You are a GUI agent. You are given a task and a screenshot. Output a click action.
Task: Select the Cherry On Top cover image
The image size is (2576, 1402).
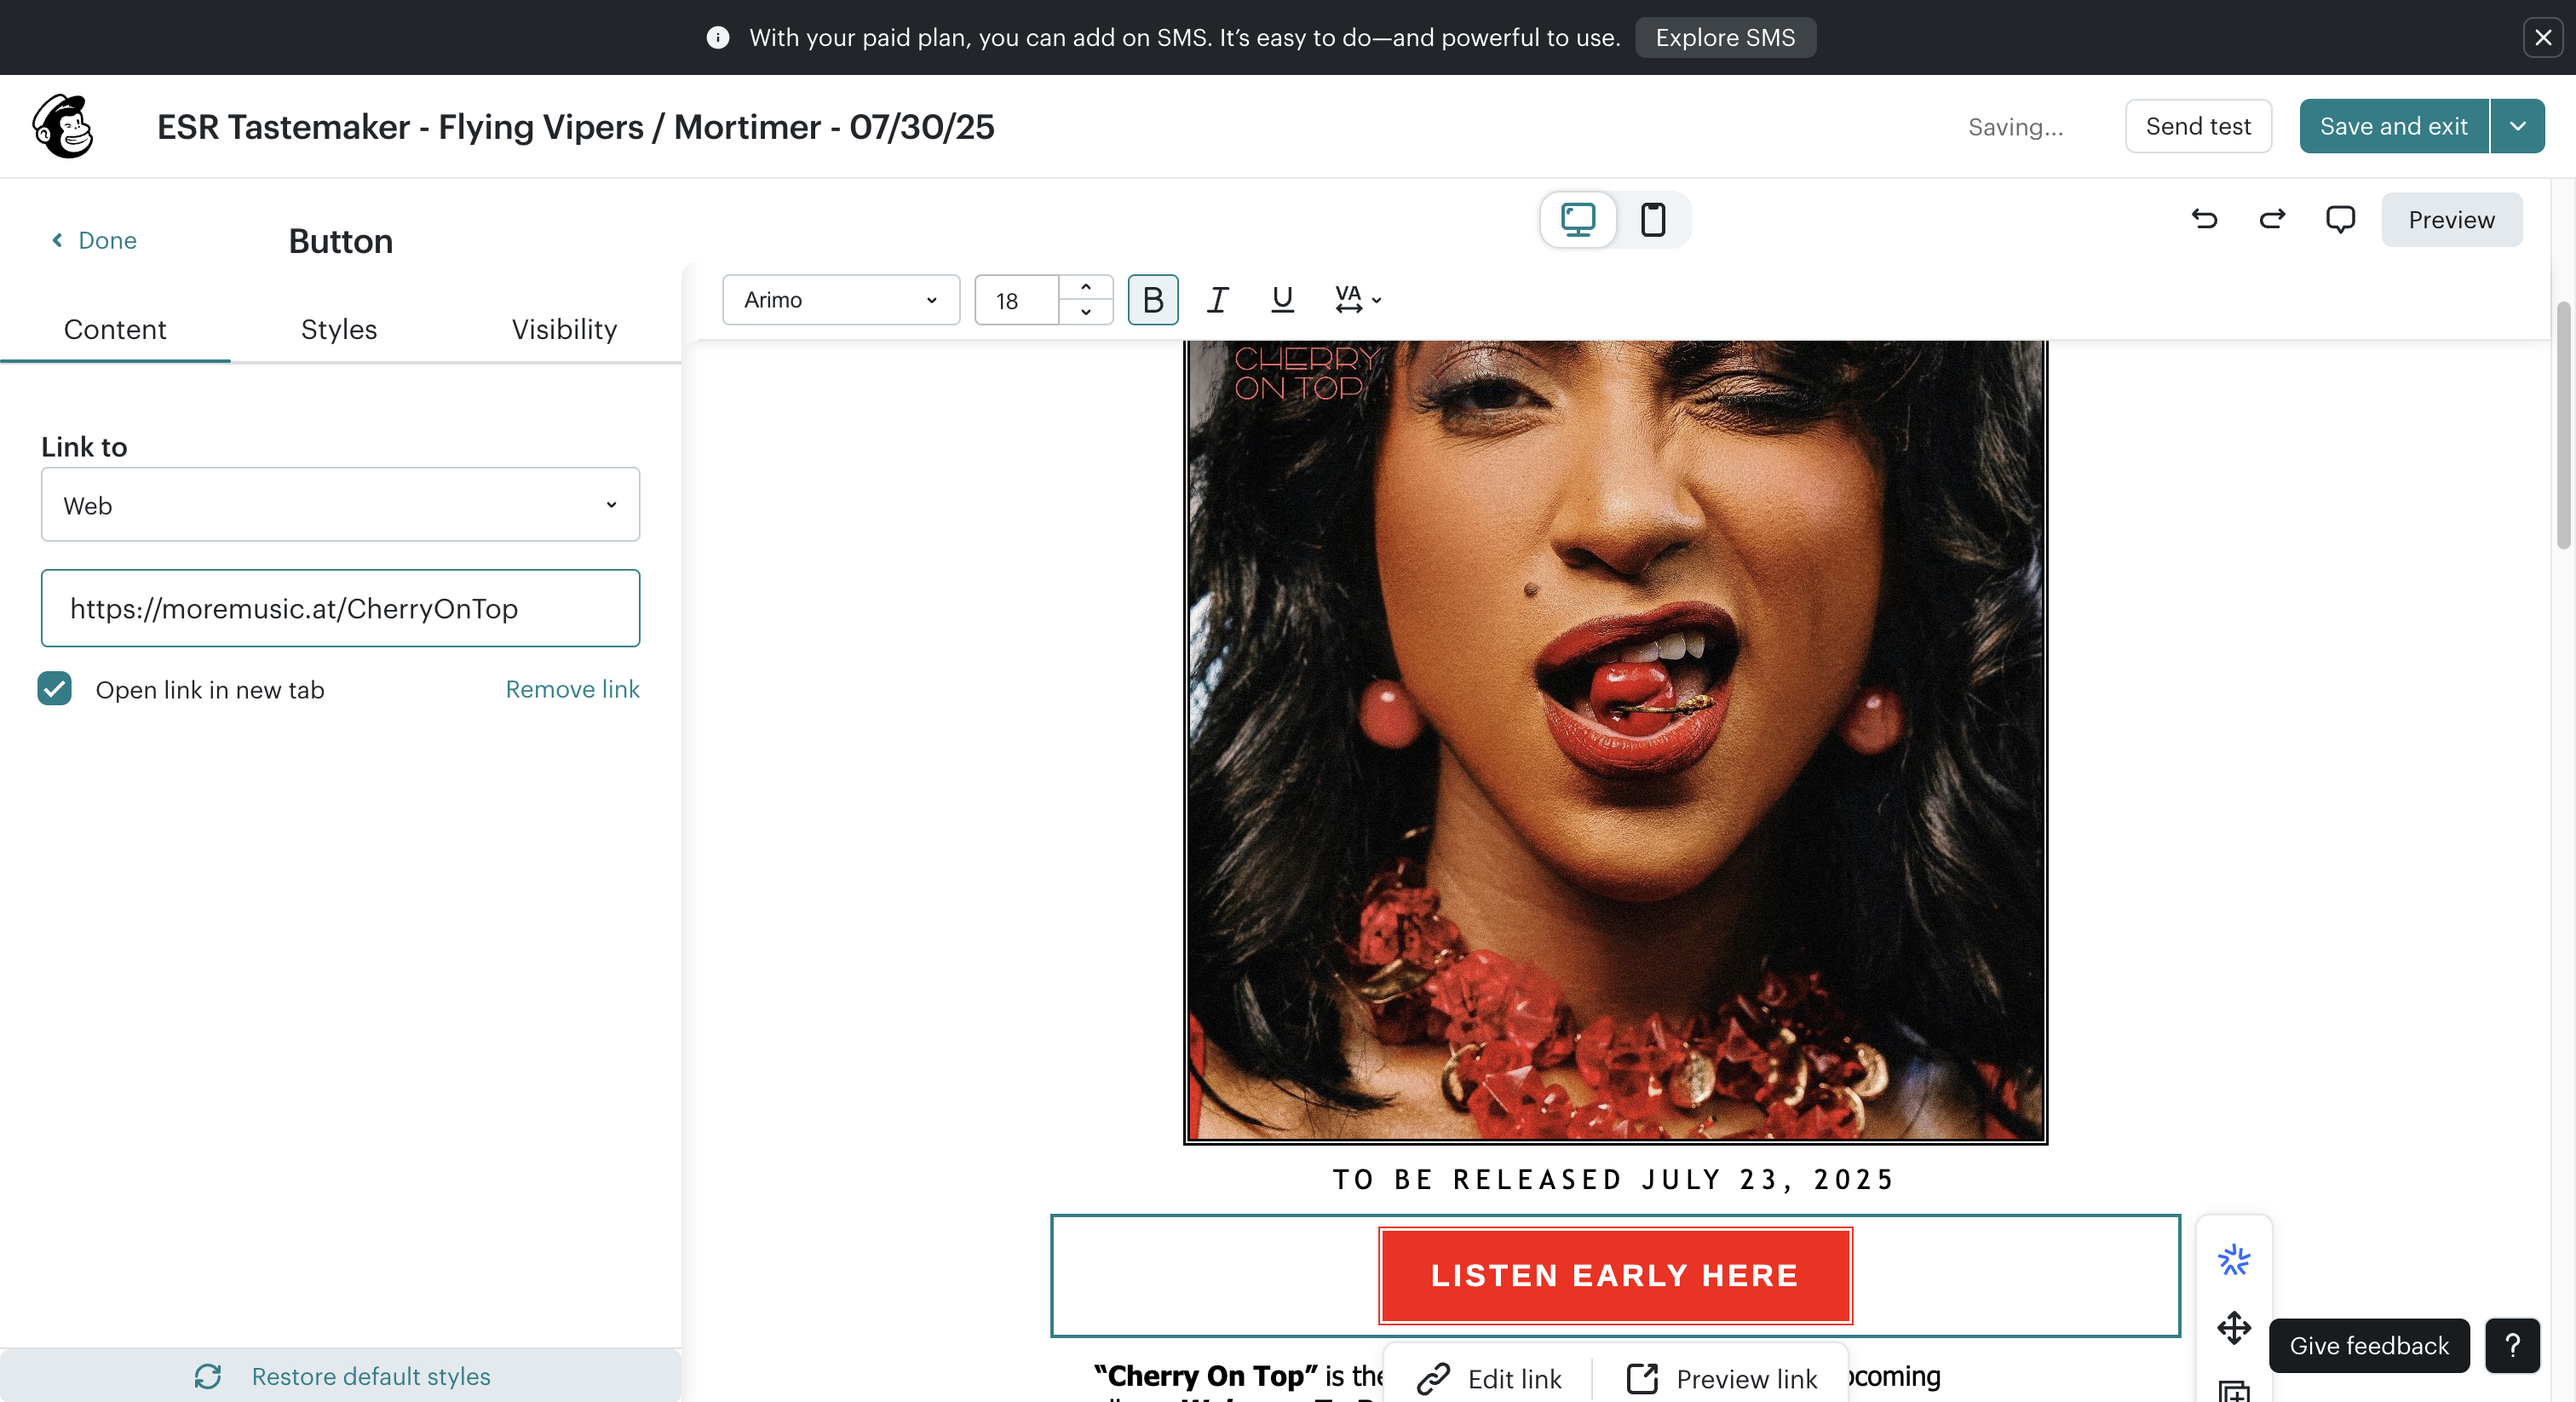(1615, 741)
